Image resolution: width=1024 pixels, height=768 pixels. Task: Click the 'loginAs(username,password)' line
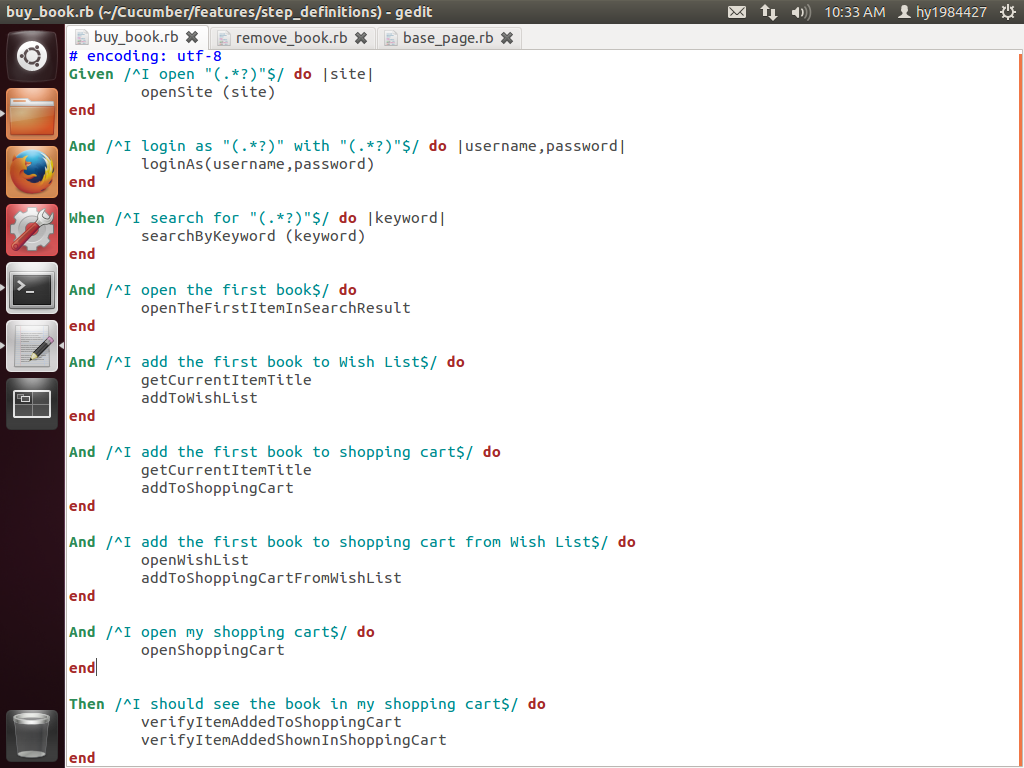coord(257,164)
